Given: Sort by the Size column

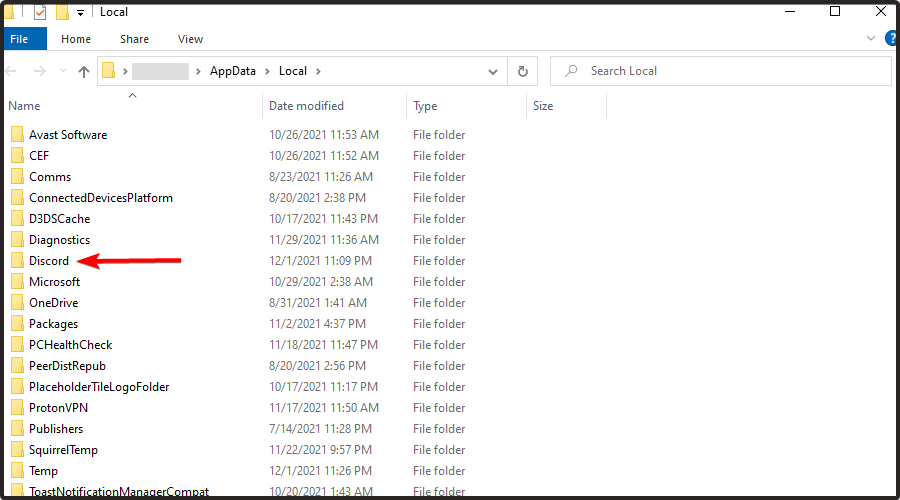Looking at the screenshot, I should click(x=542, y=106).
